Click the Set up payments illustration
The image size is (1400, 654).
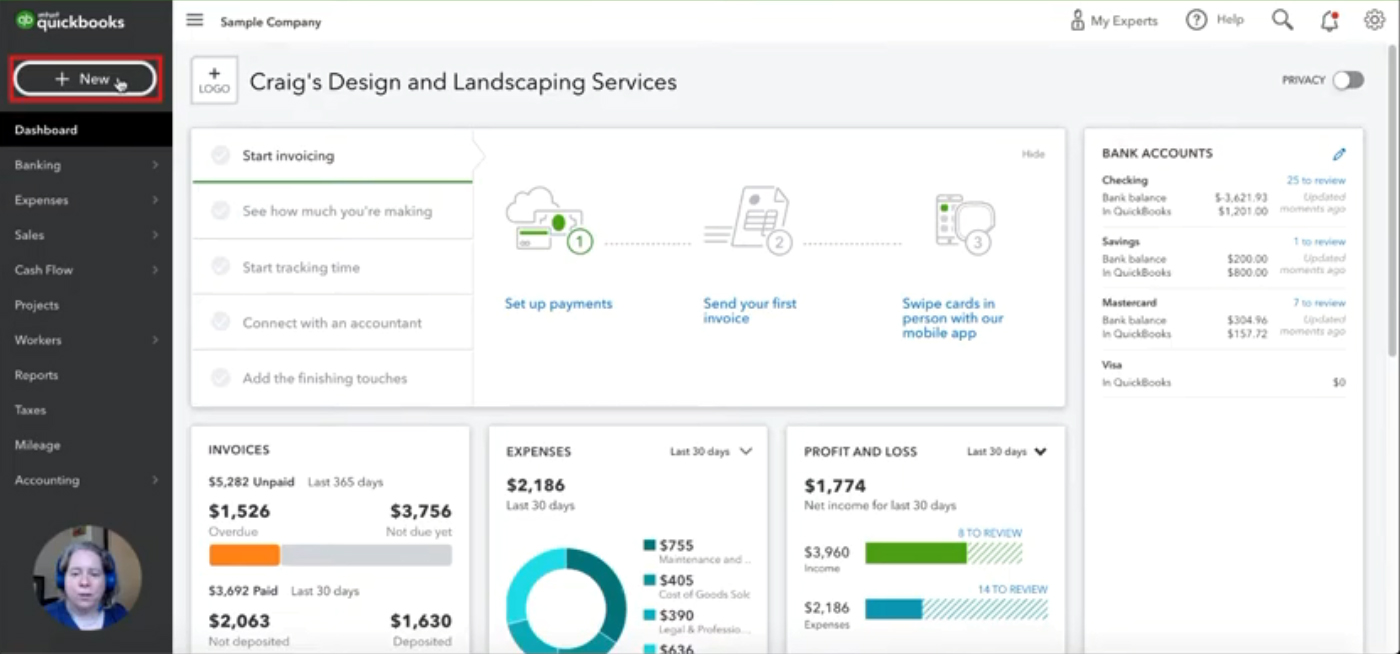[549, 222]
